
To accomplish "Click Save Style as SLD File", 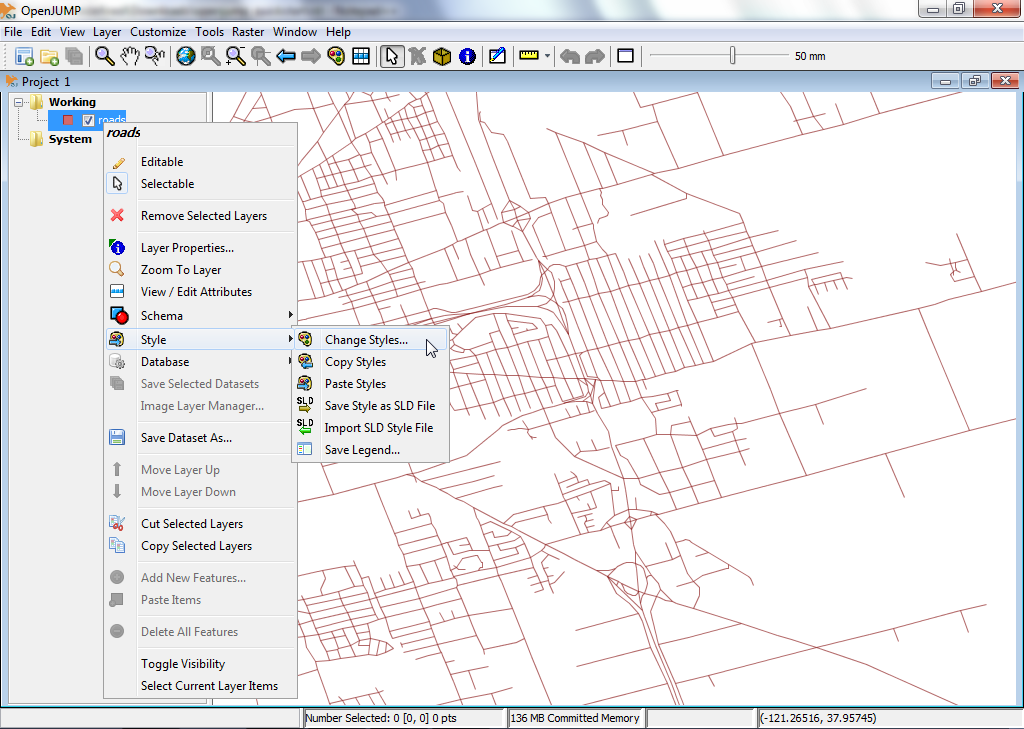I will coord(379,406).
